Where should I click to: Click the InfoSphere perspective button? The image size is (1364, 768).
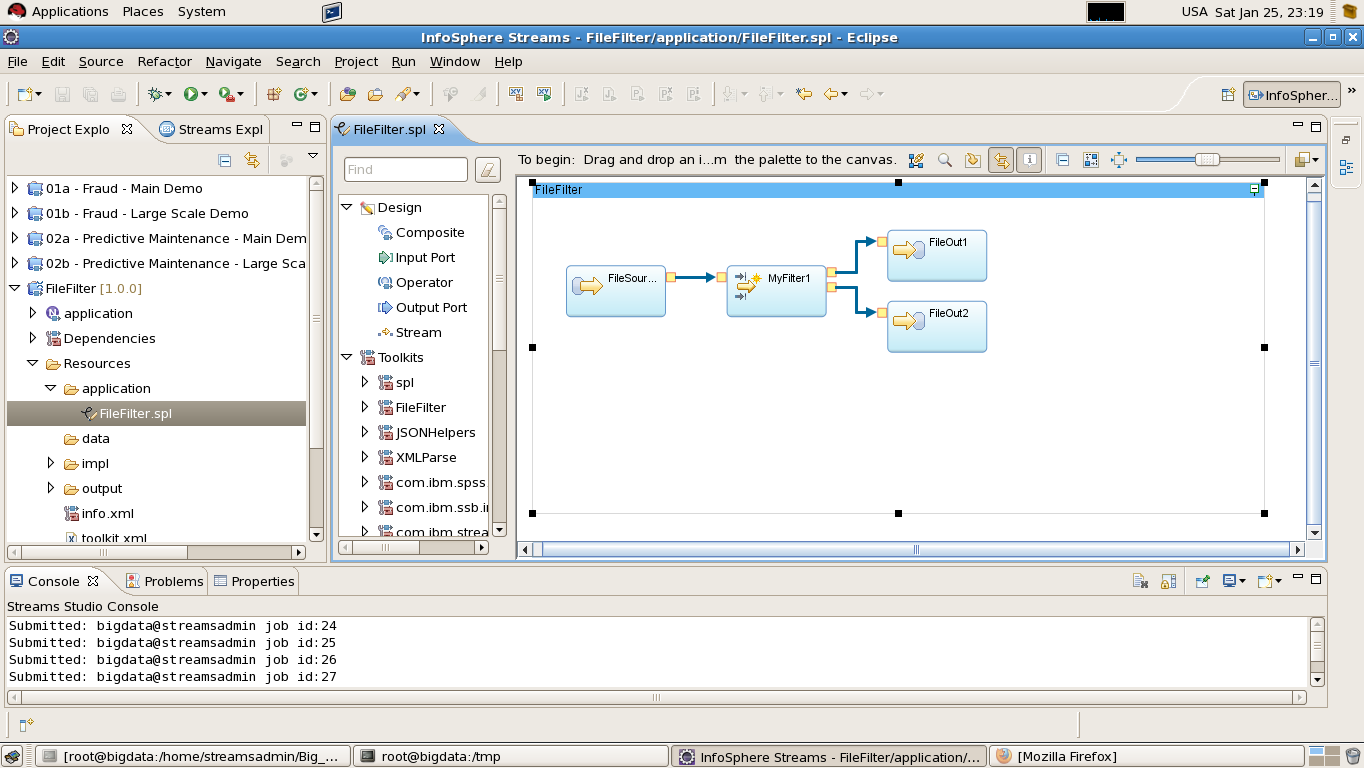(x=1292, y=95)
